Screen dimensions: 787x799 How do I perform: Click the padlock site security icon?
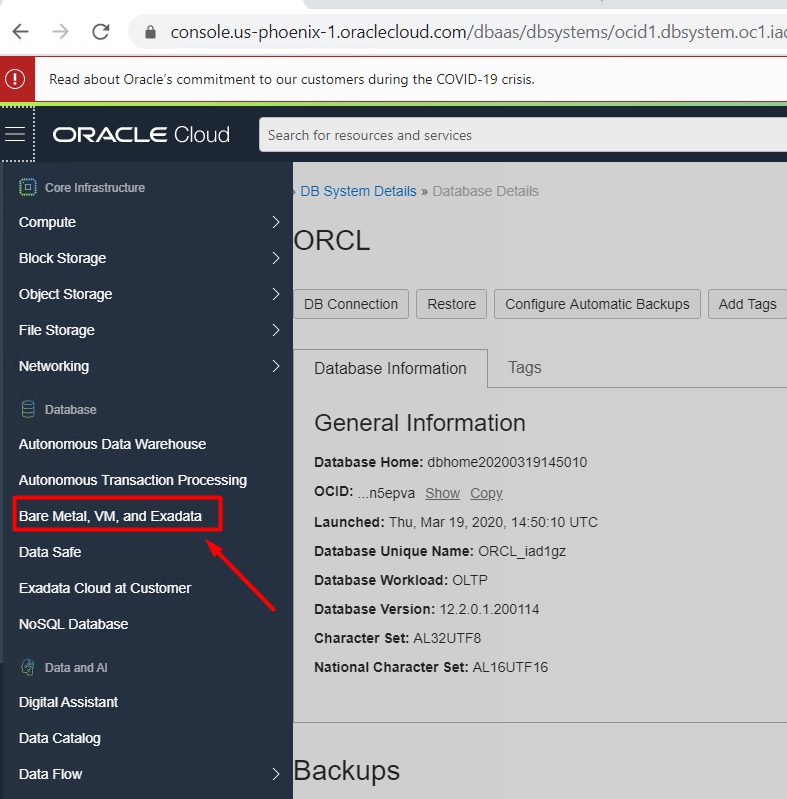click(150, 33)
